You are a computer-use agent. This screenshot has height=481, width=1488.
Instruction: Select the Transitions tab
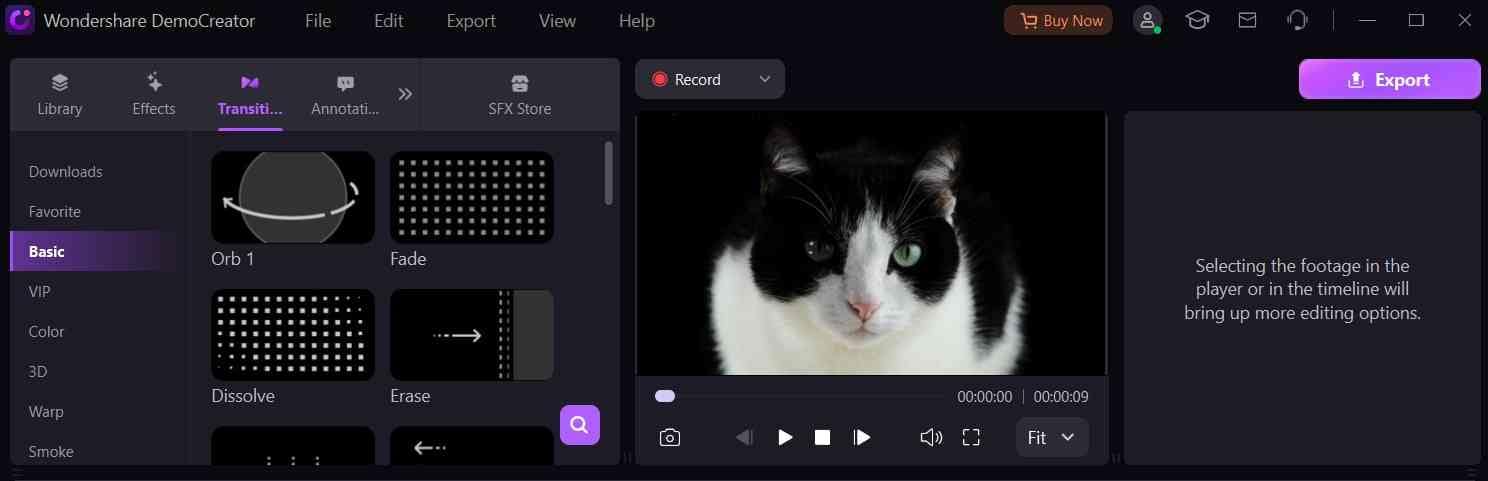pos(250,94)
